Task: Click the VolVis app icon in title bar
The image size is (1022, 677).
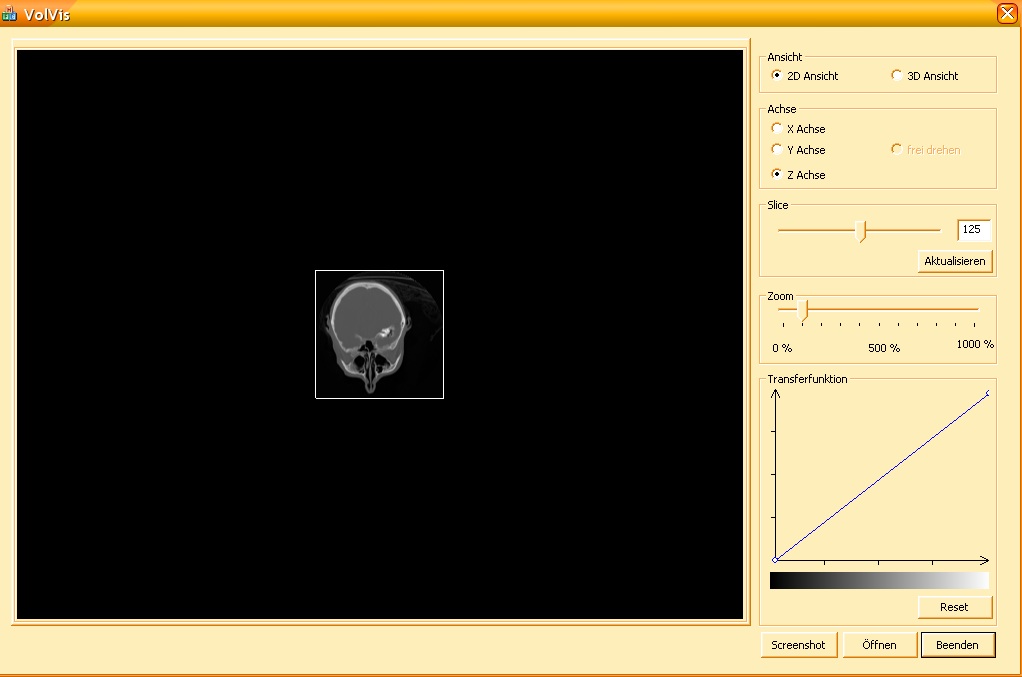Action: [9, 13]
